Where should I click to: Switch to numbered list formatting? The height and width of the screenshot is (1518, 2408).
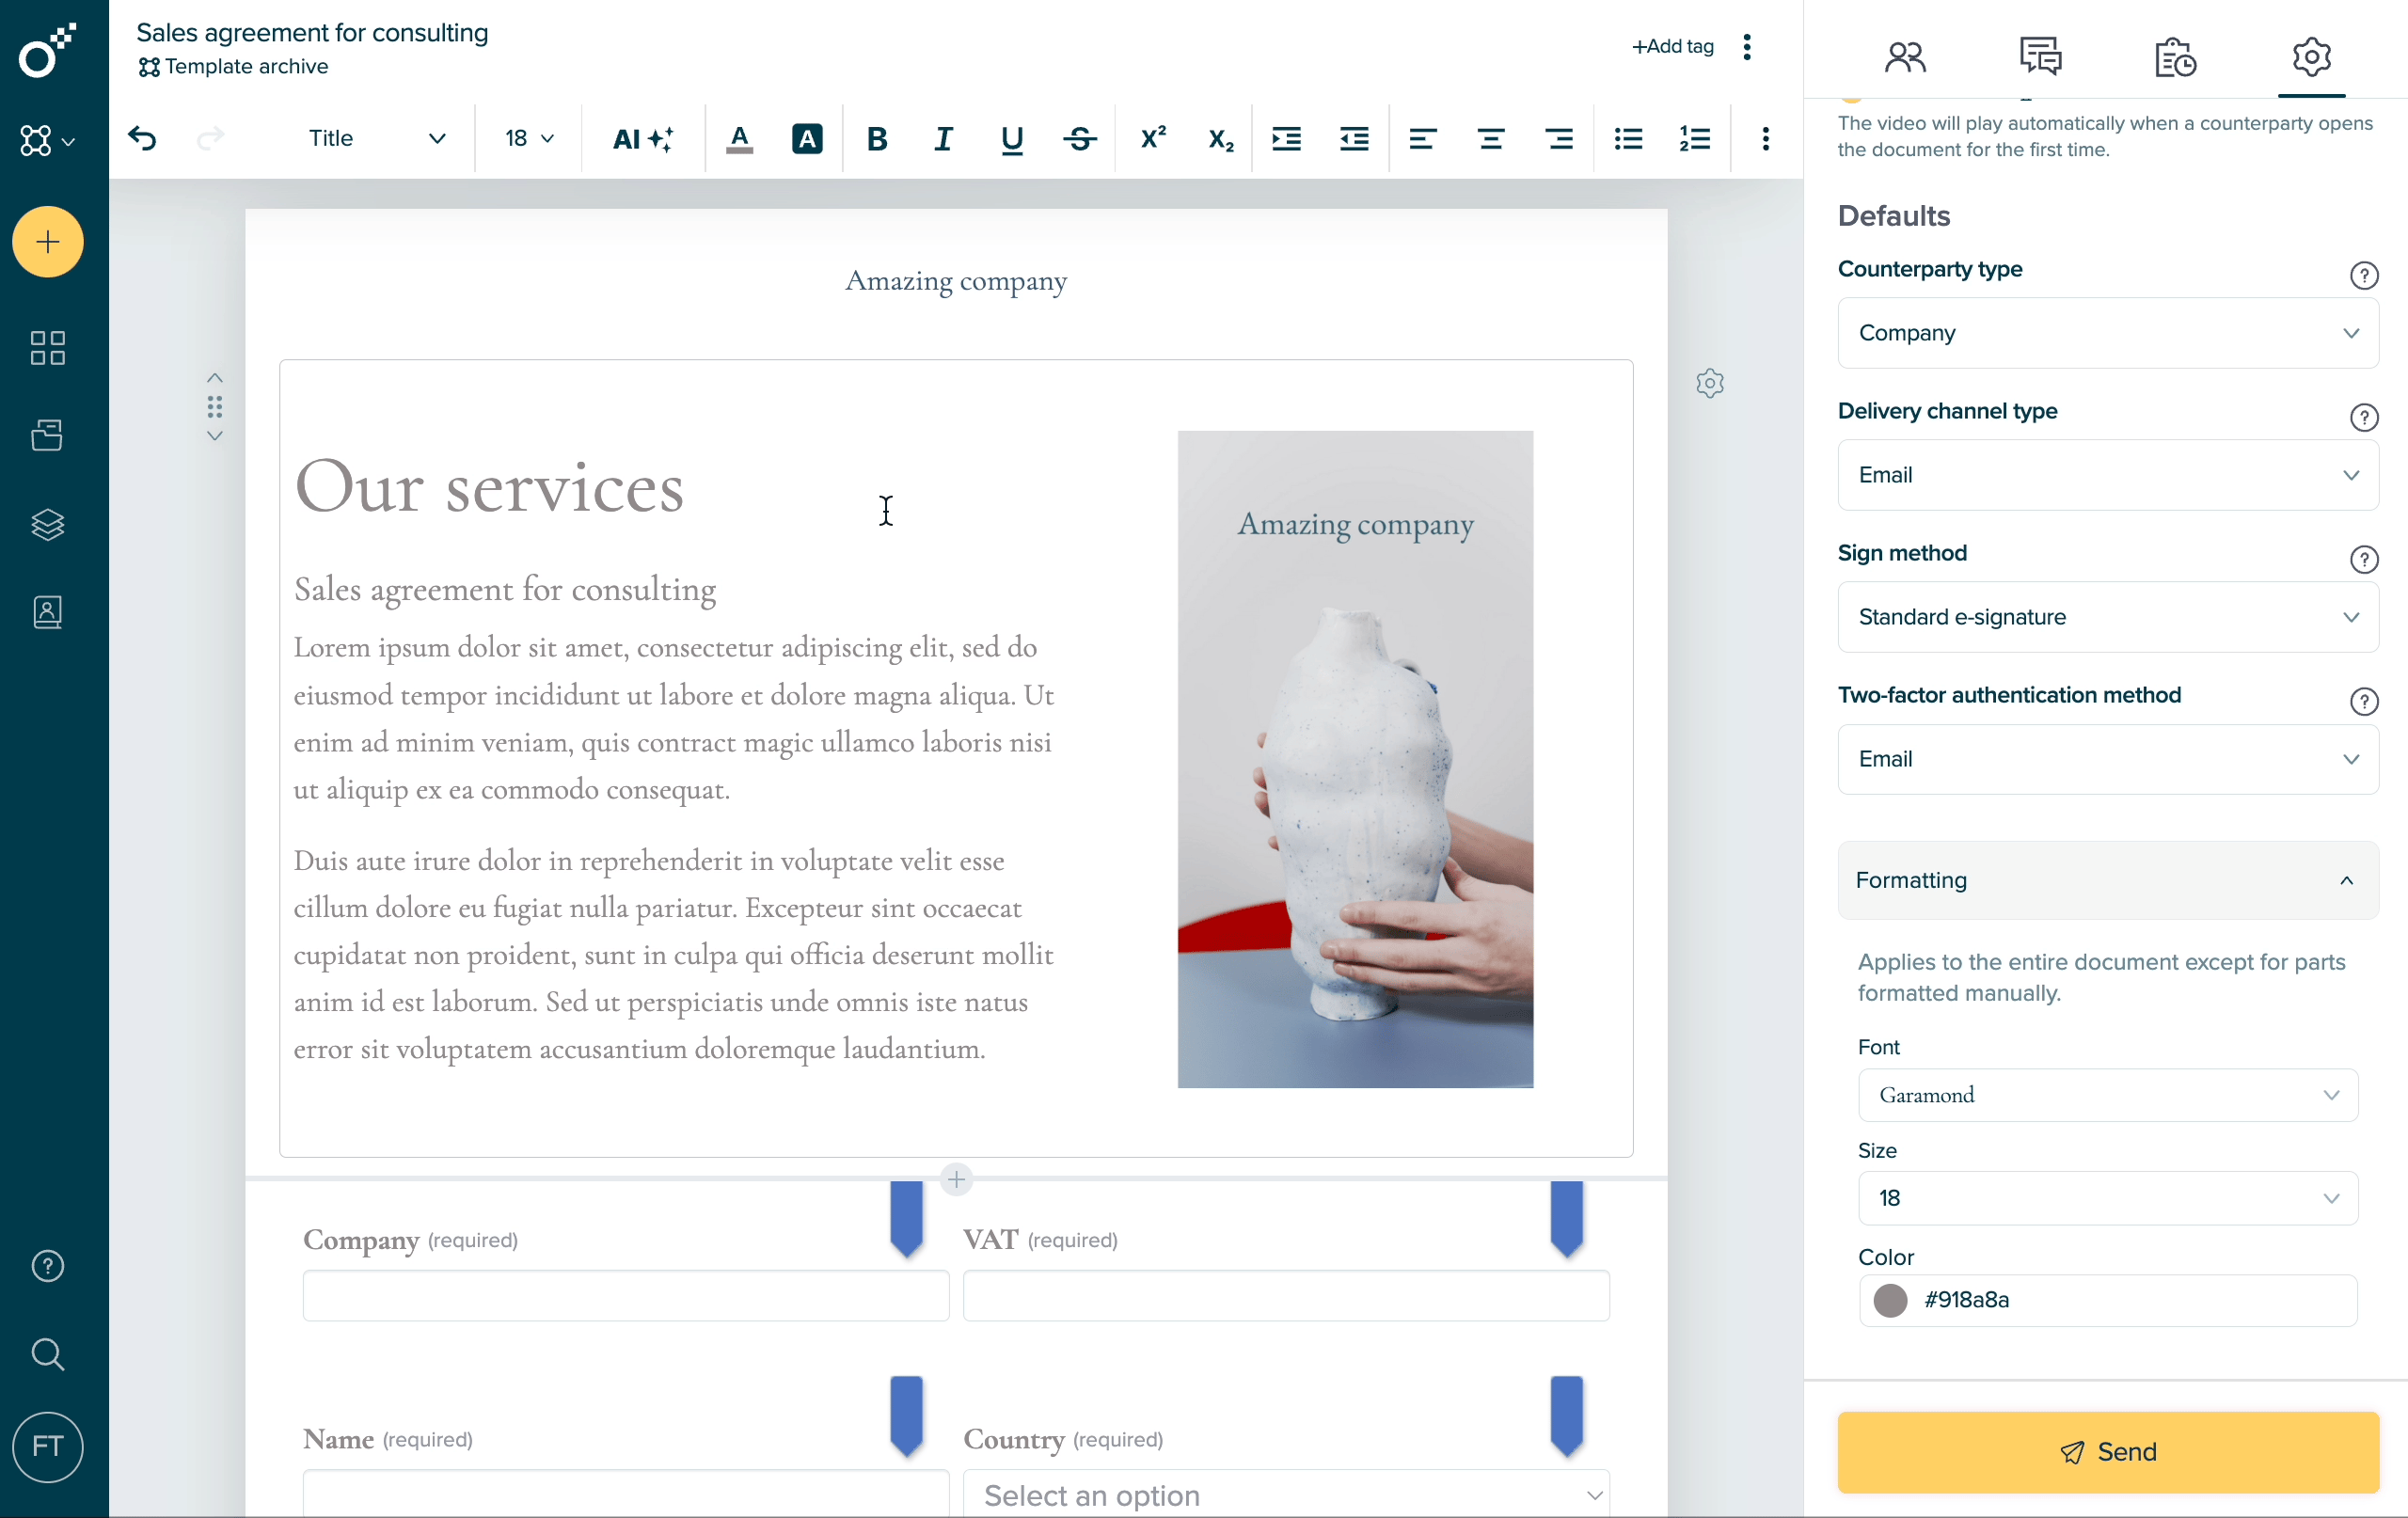(x=1696, y=140)
